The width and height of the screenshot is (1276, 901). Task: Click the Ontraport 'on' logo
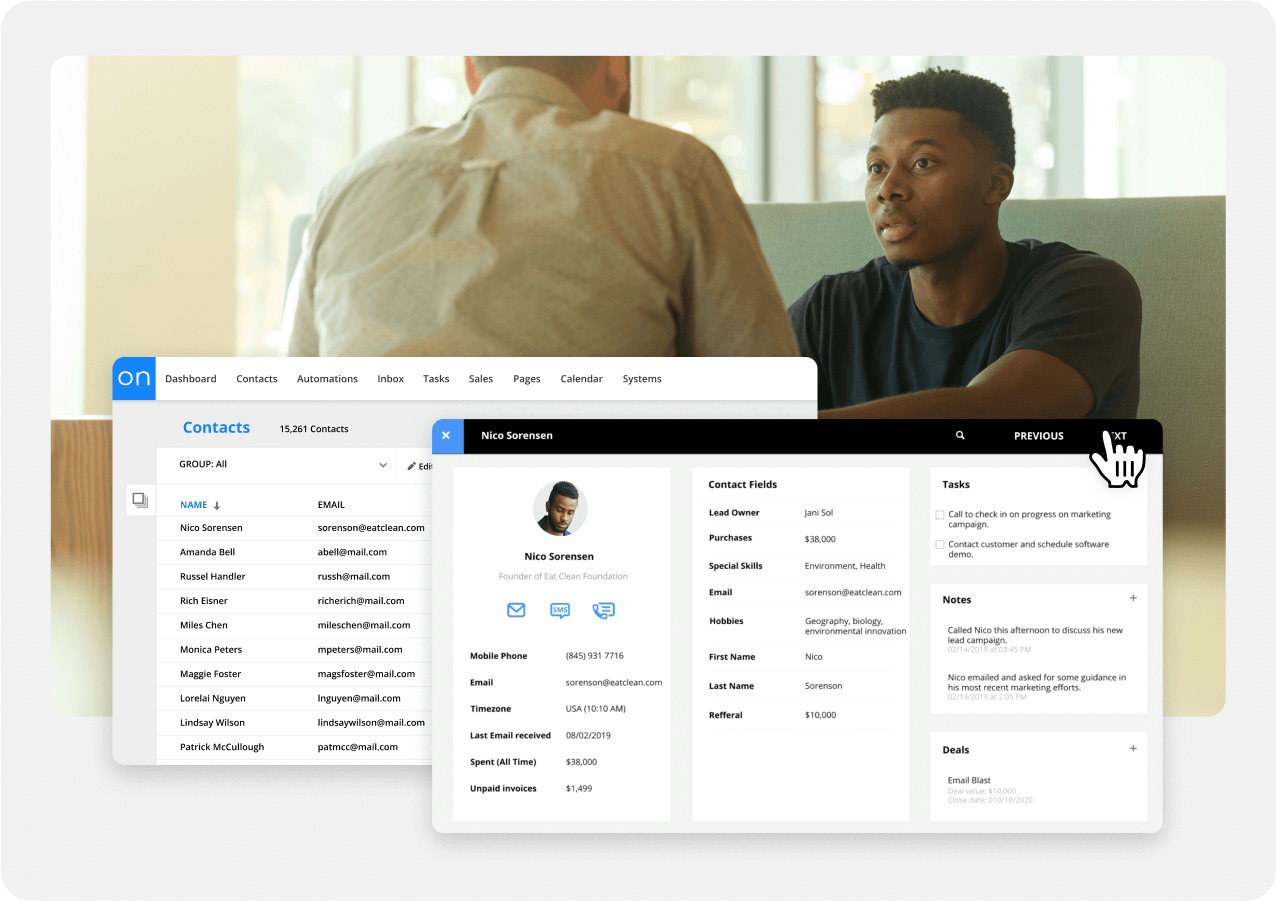[134, 379]
